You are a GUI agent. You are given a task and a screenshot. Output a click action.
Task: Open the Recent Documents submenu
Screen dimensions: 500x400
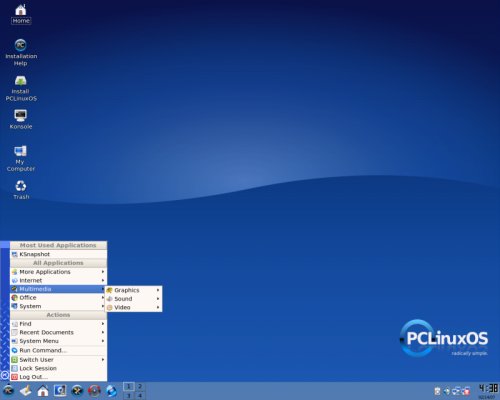point(58,332)
